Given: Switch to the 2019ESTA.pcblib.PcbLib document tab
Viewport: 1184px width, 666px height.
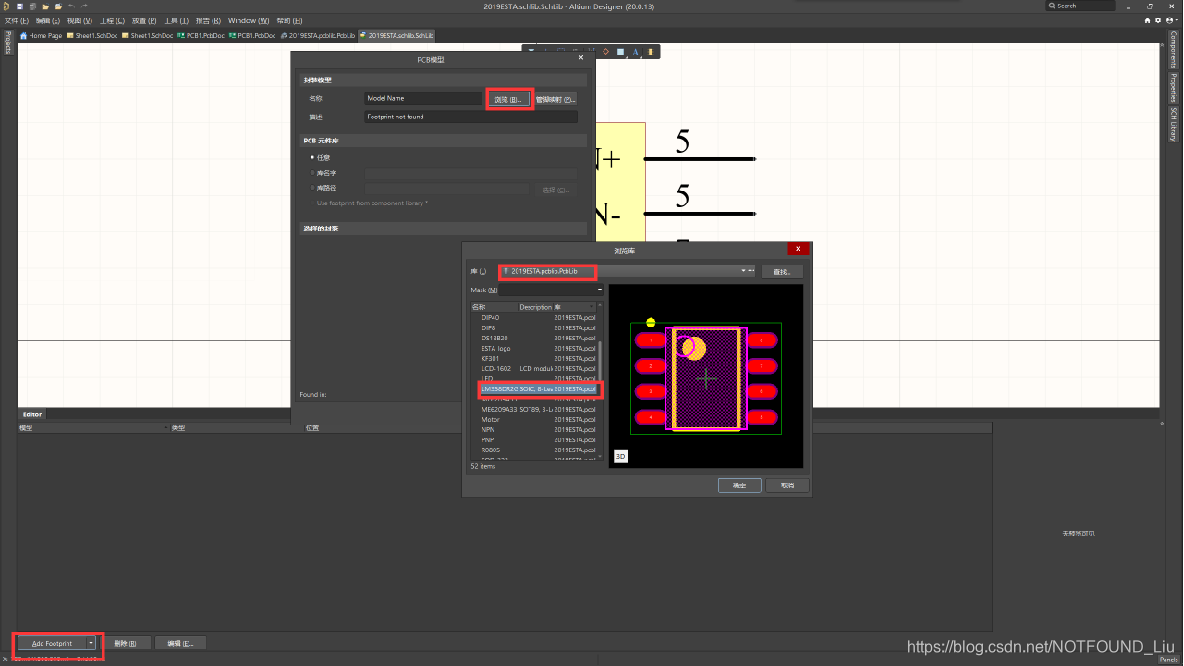Looking at the screenshot, I should tap(317, 35).
